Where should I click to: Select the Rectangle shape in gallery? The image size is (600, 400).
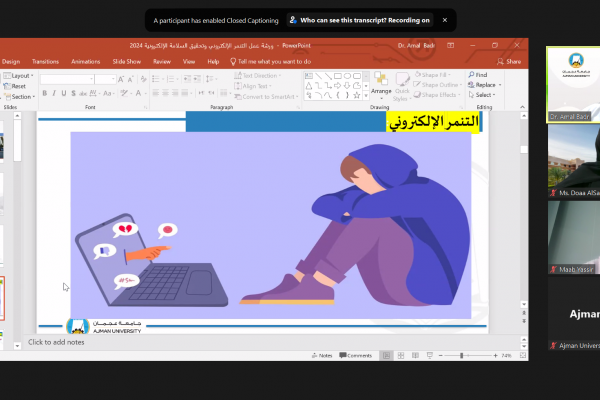pyautogui.click(x=338, y=76)
